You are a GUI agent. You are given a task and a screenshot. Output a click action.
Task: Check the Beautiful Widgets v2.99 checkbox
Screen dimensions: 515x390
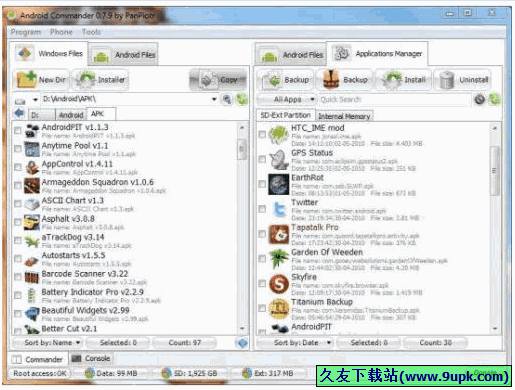pyautogui.click(x=18, y=314)
